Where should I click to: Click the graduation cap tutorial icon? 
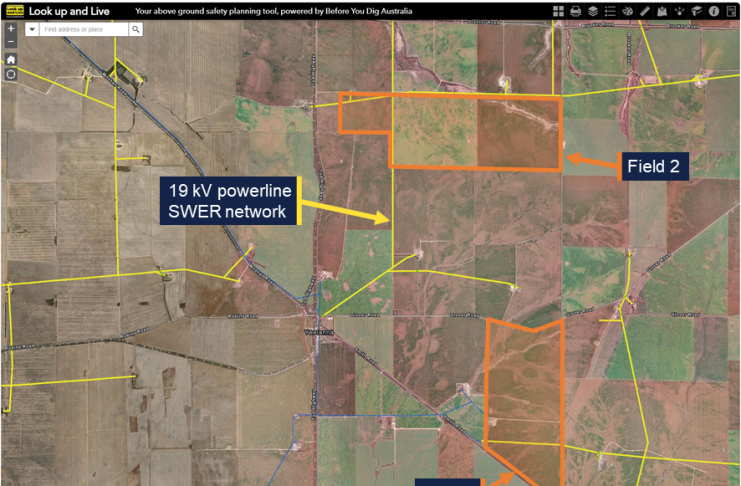click(696, 11)
